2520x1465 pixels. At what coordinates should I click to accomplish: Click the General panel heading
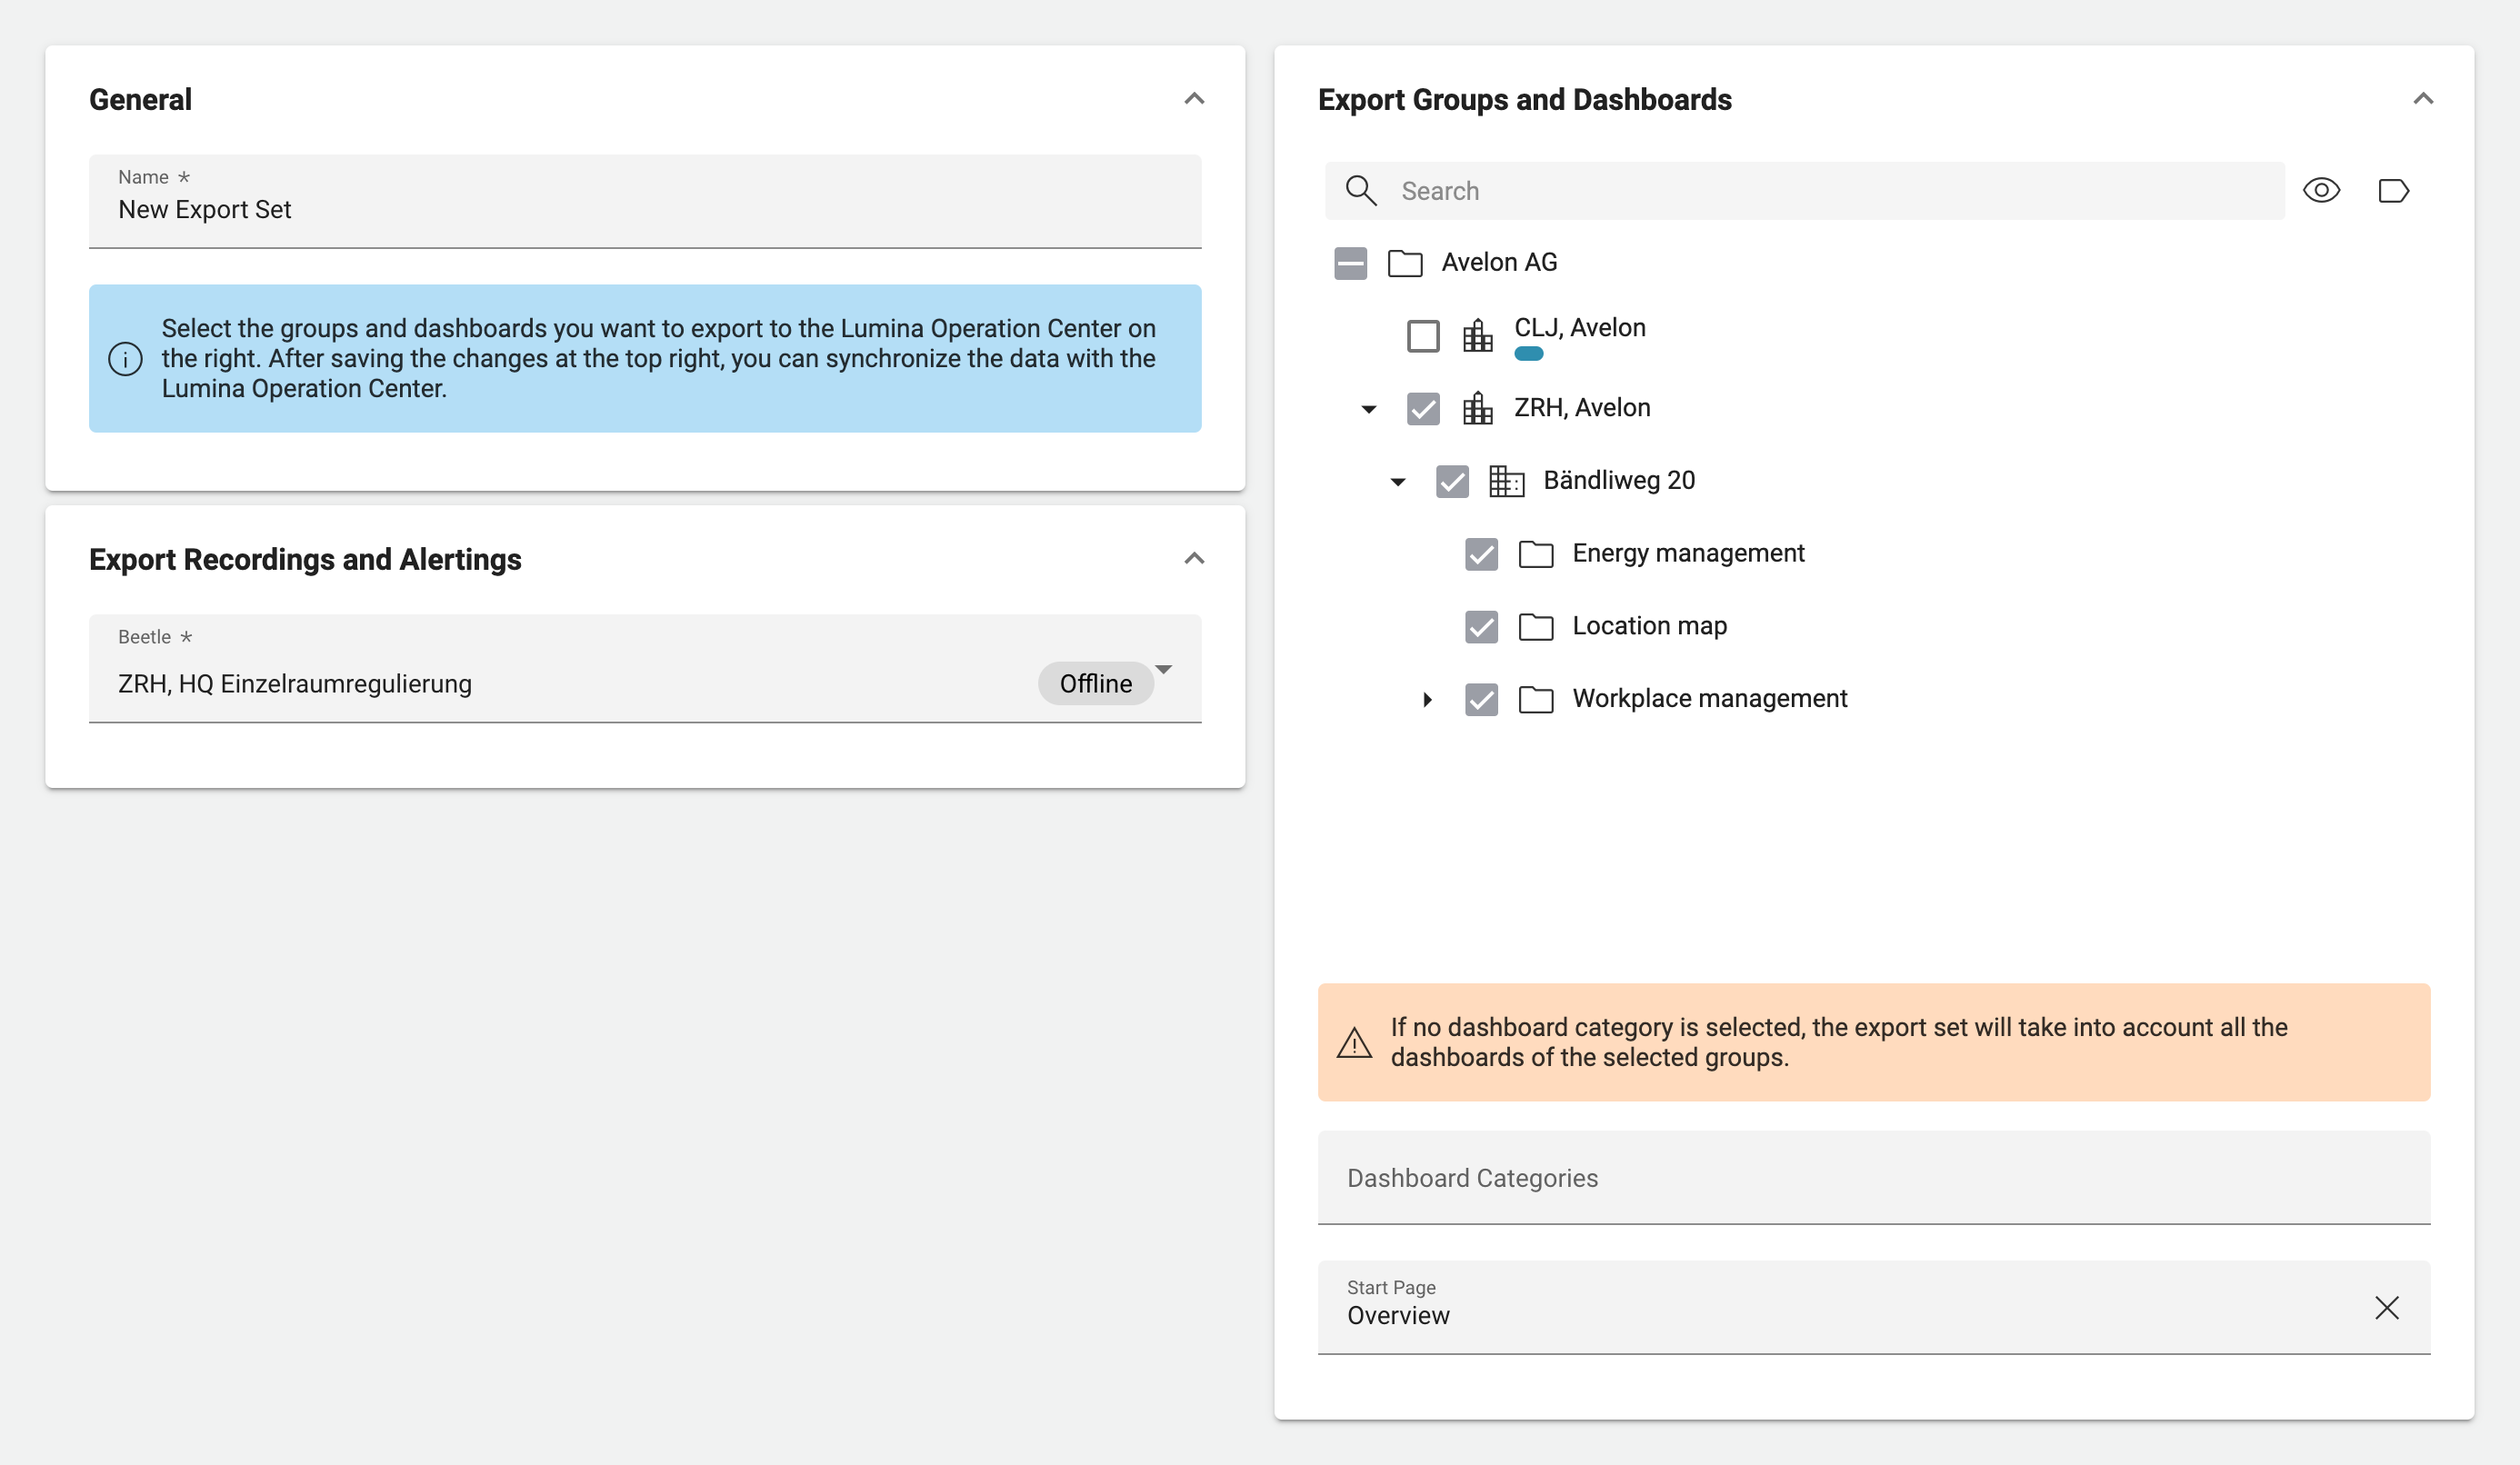[x=141, y=99]
